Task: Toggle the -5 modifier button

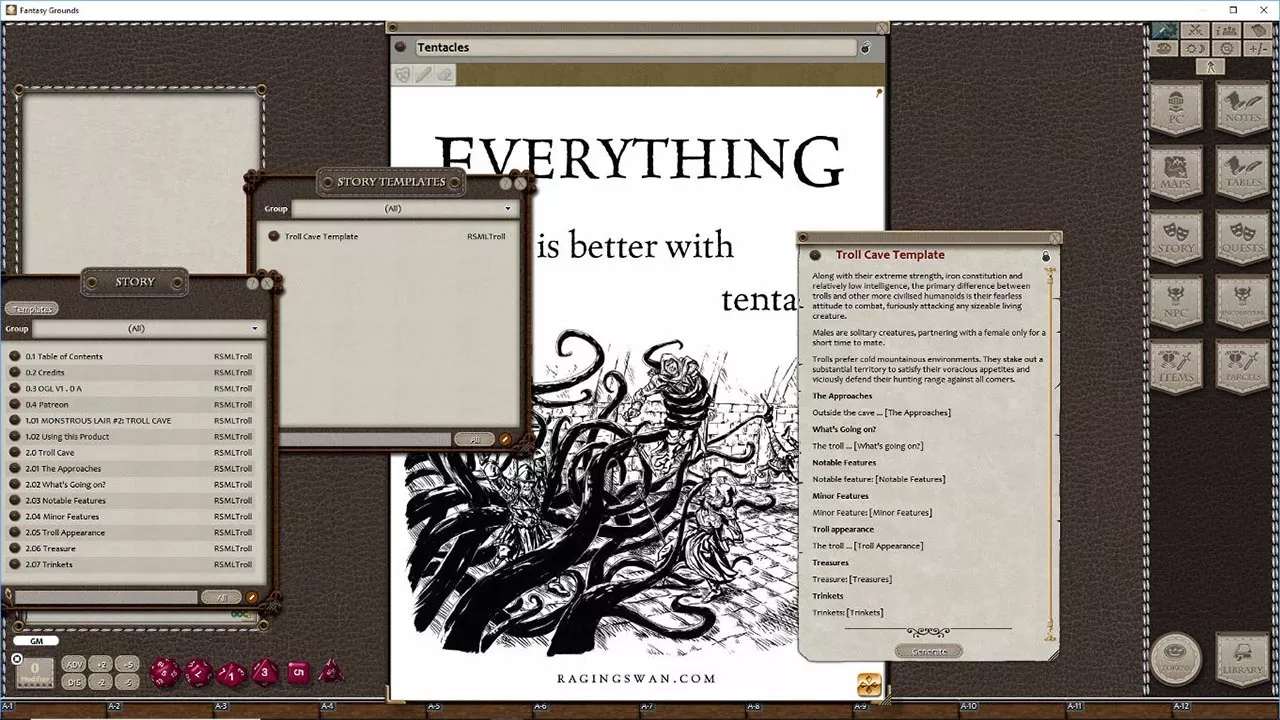Action: pos(127,682)
